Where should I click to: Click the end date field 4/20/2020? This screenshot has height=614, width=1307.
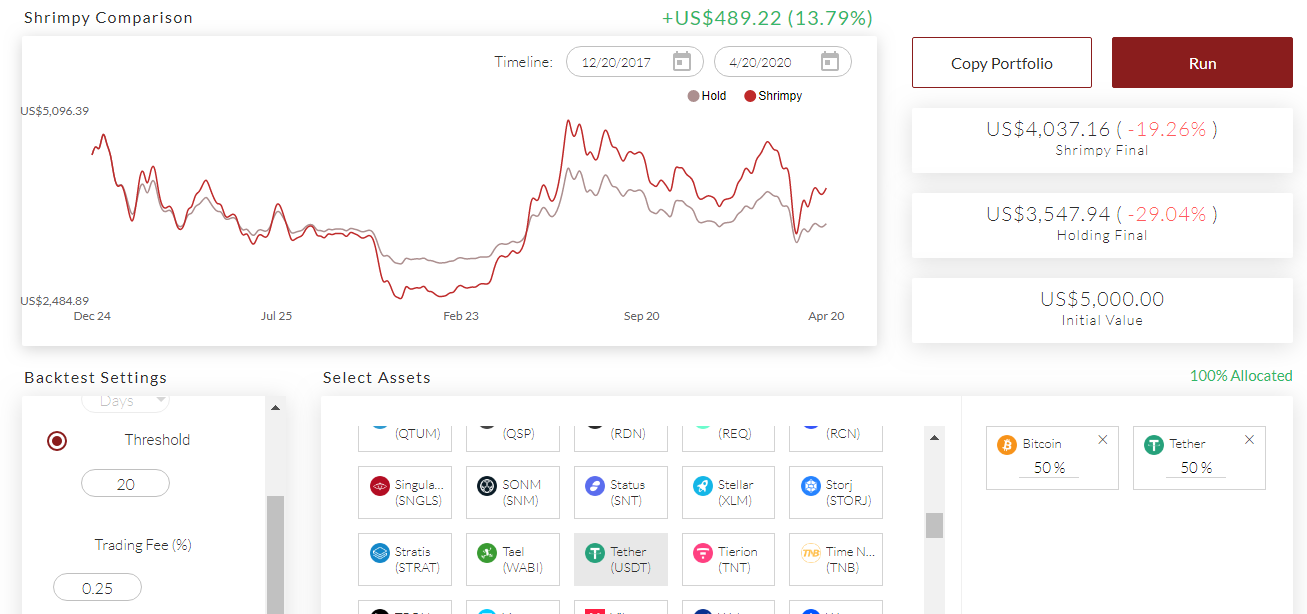click(783, 62)
